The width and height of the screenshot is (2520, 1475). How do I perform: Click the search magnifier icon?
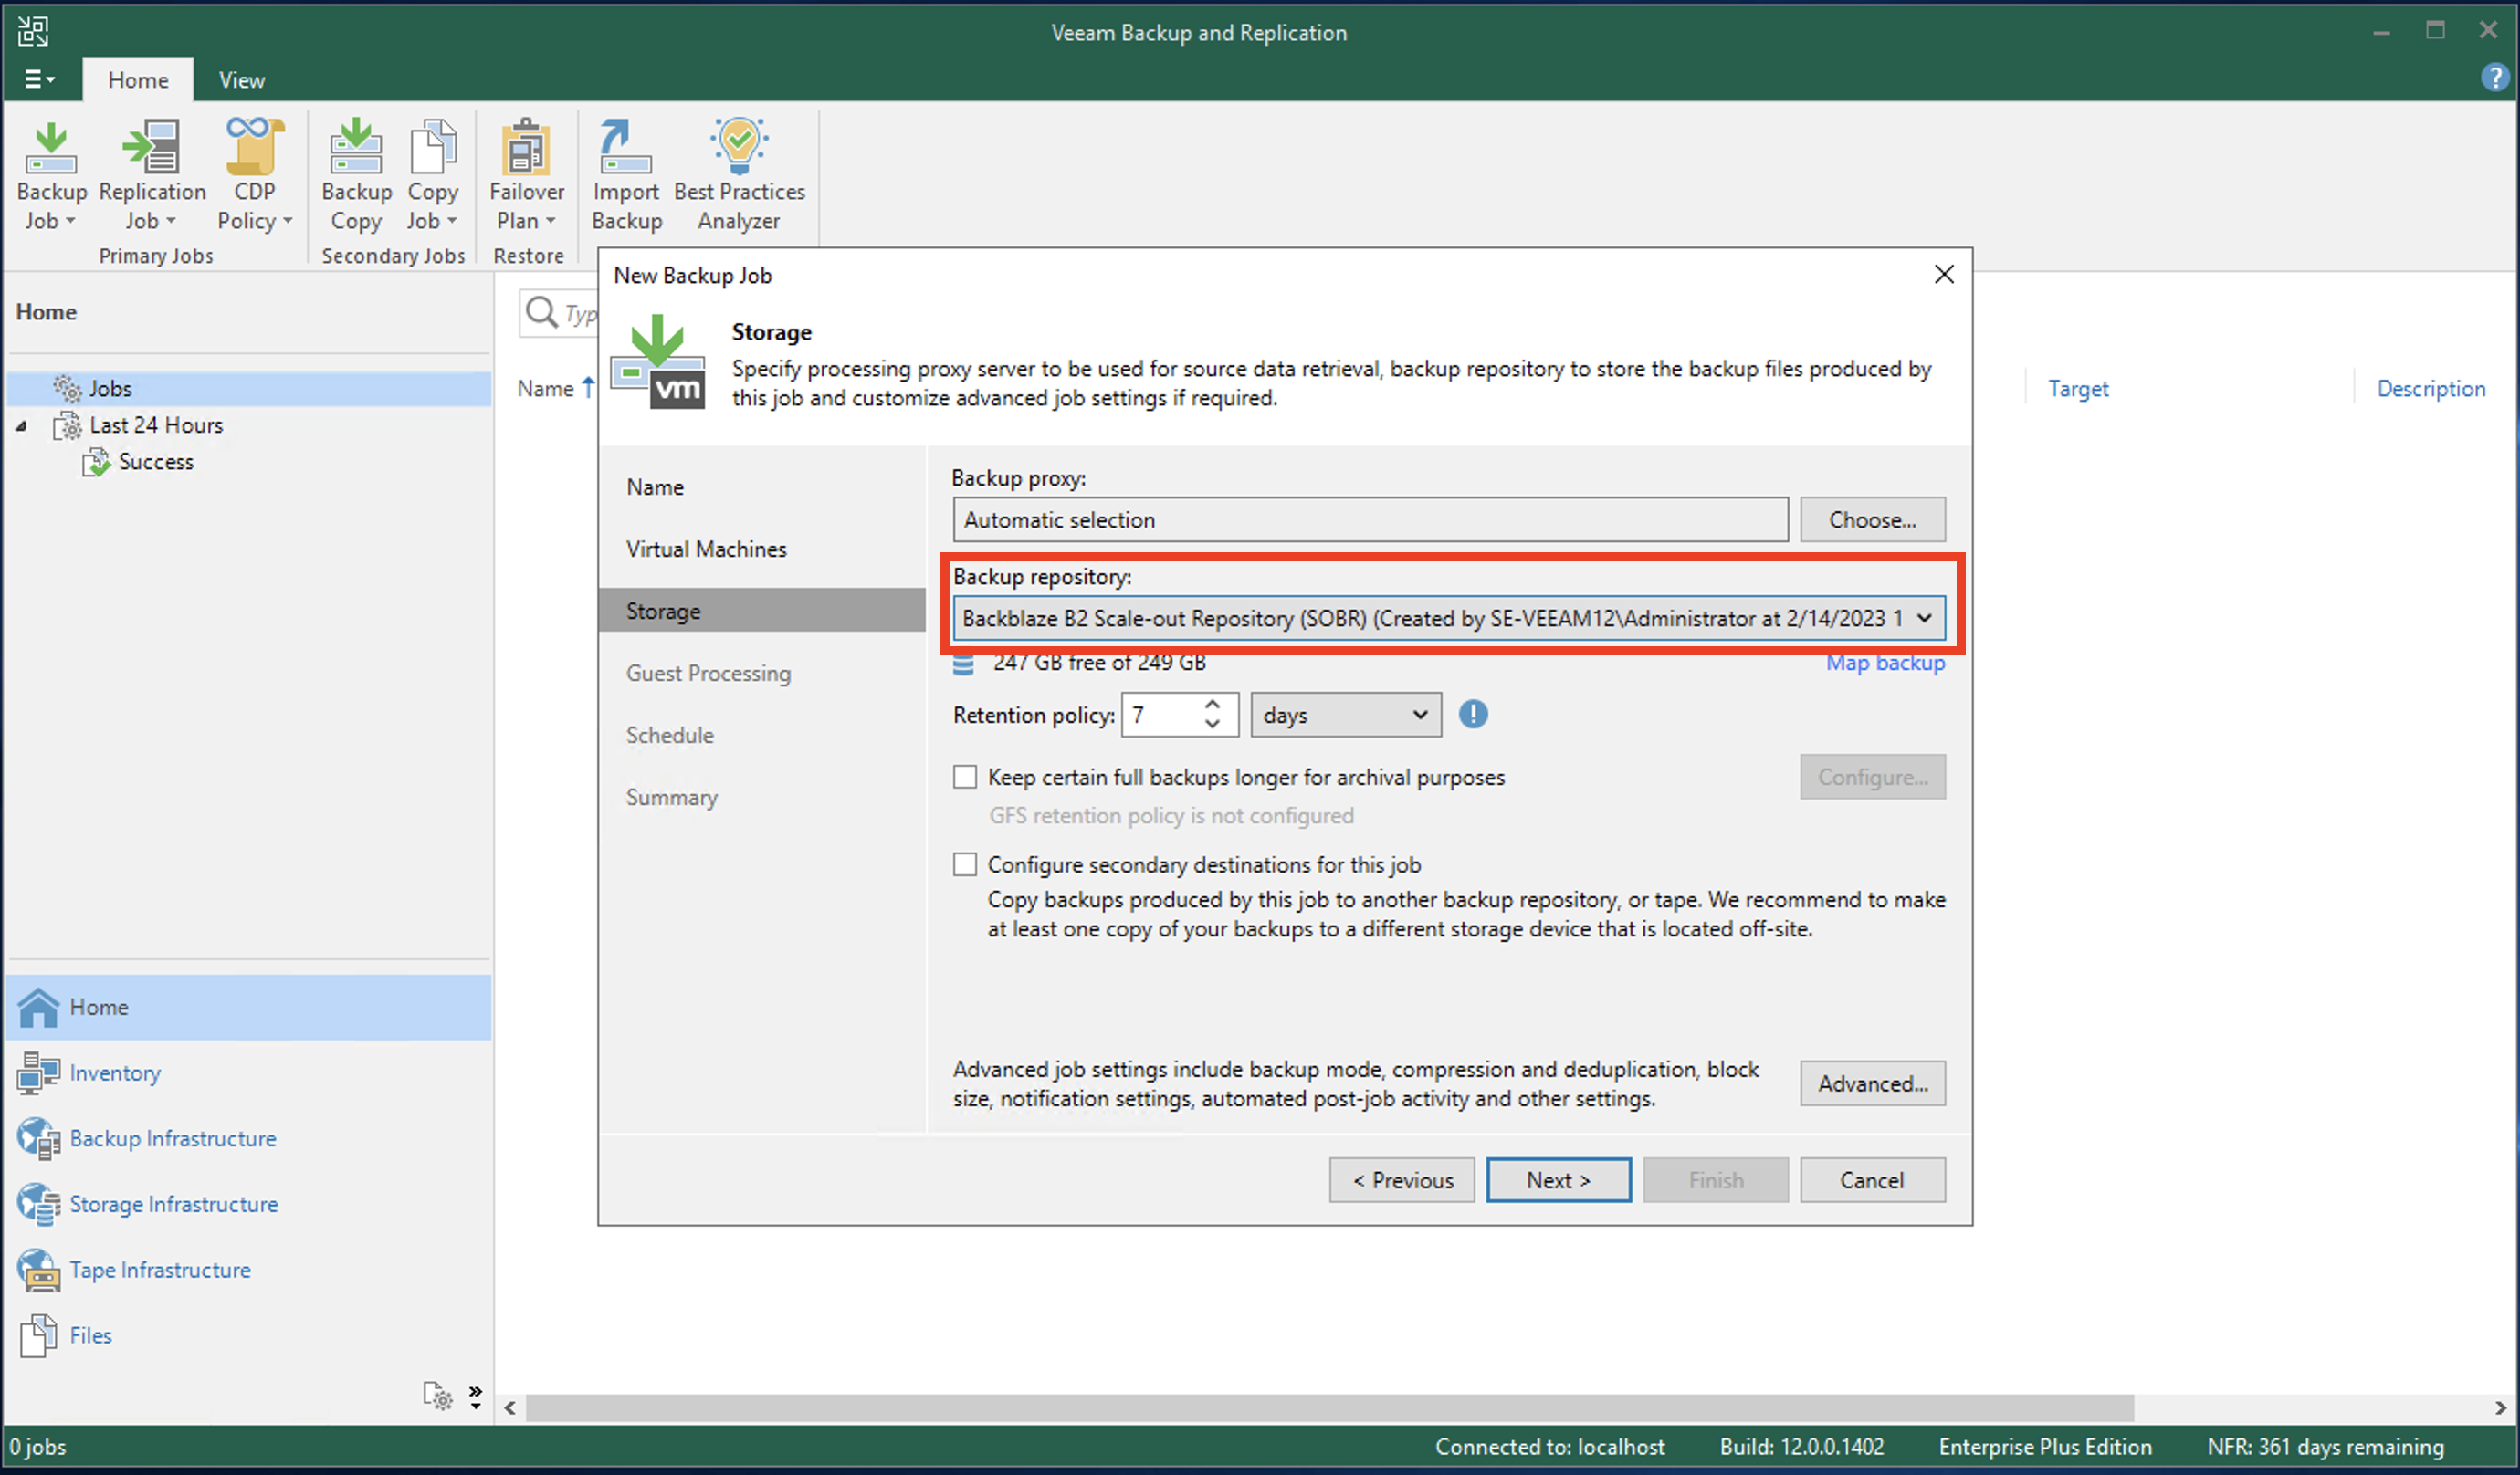tap(541, 312)
